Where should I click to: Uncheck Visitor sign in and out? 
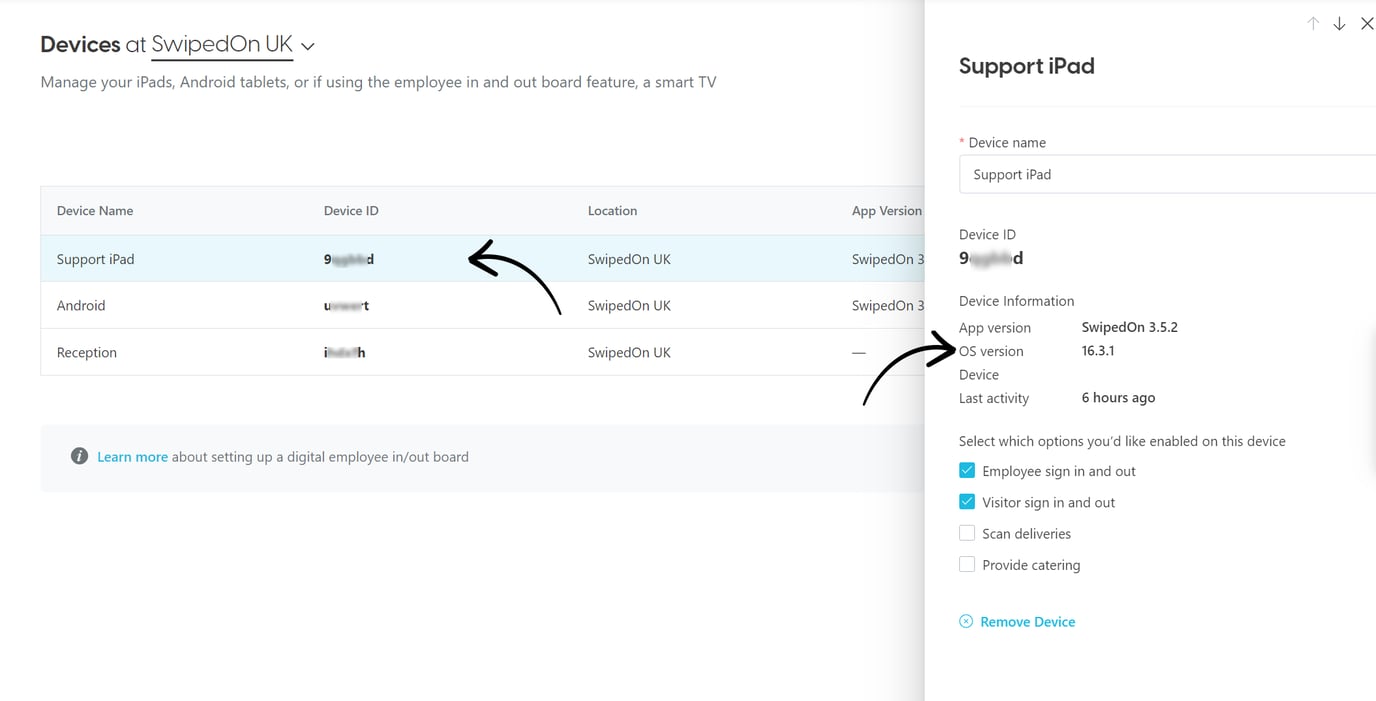[967, 502]
